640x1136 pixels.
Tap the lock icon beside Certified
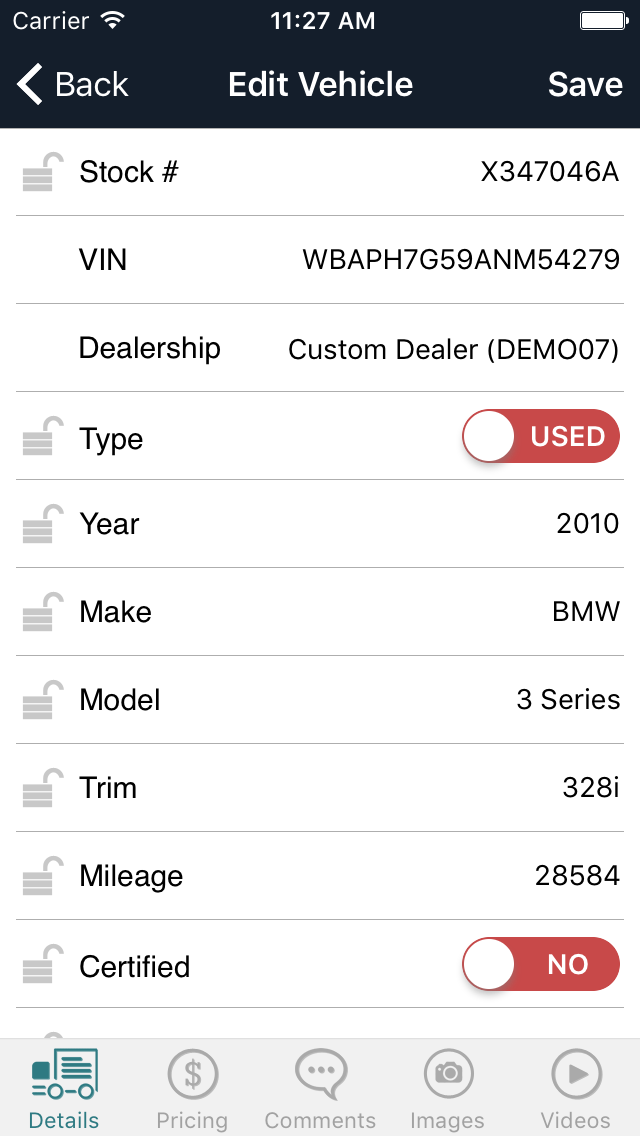click(42, 965)
